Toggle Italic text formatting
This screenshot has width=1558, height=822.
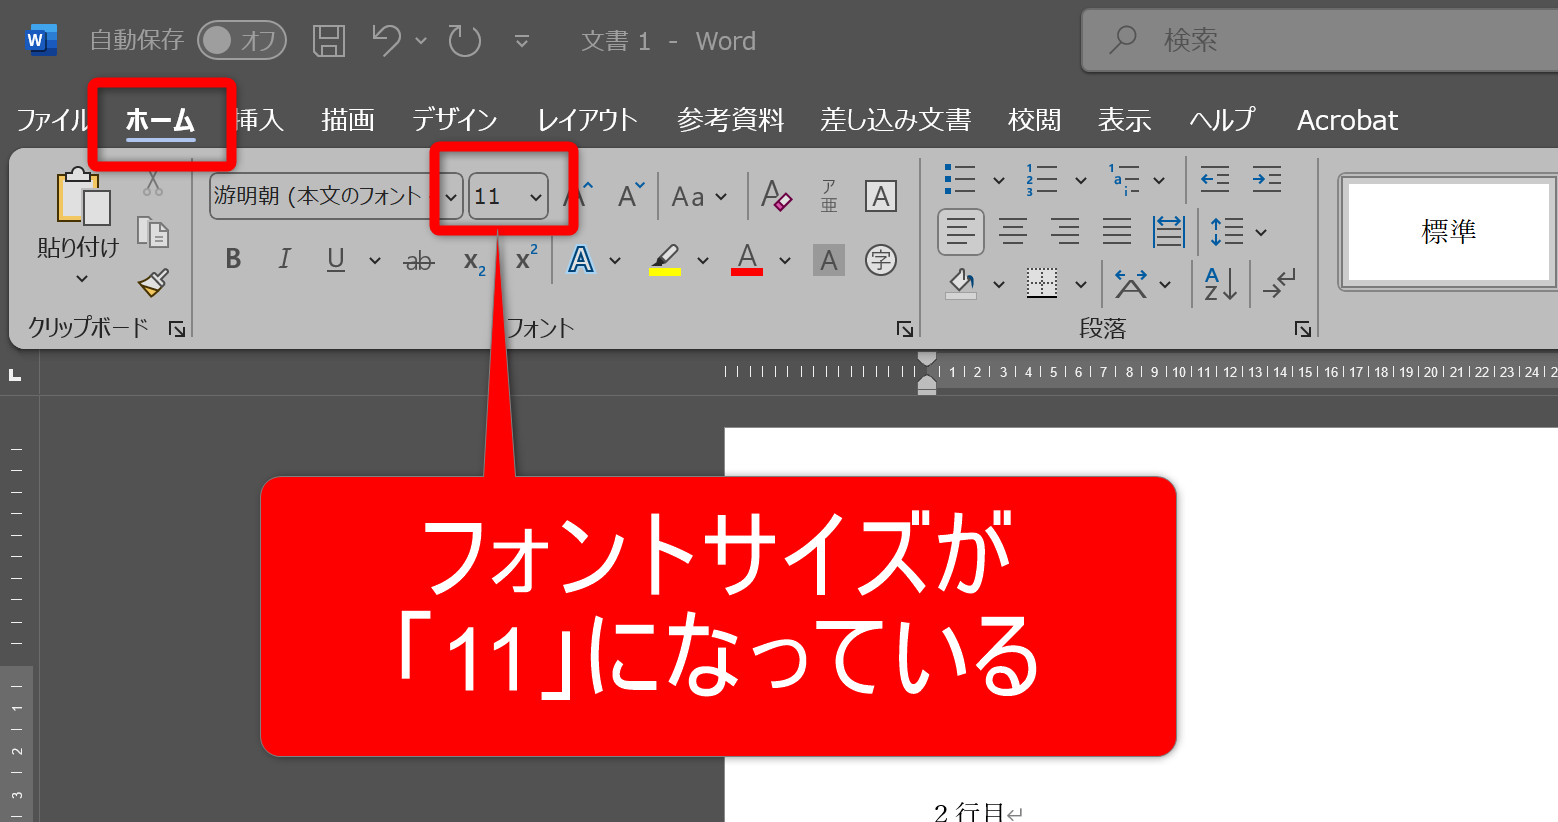point(285,260)
